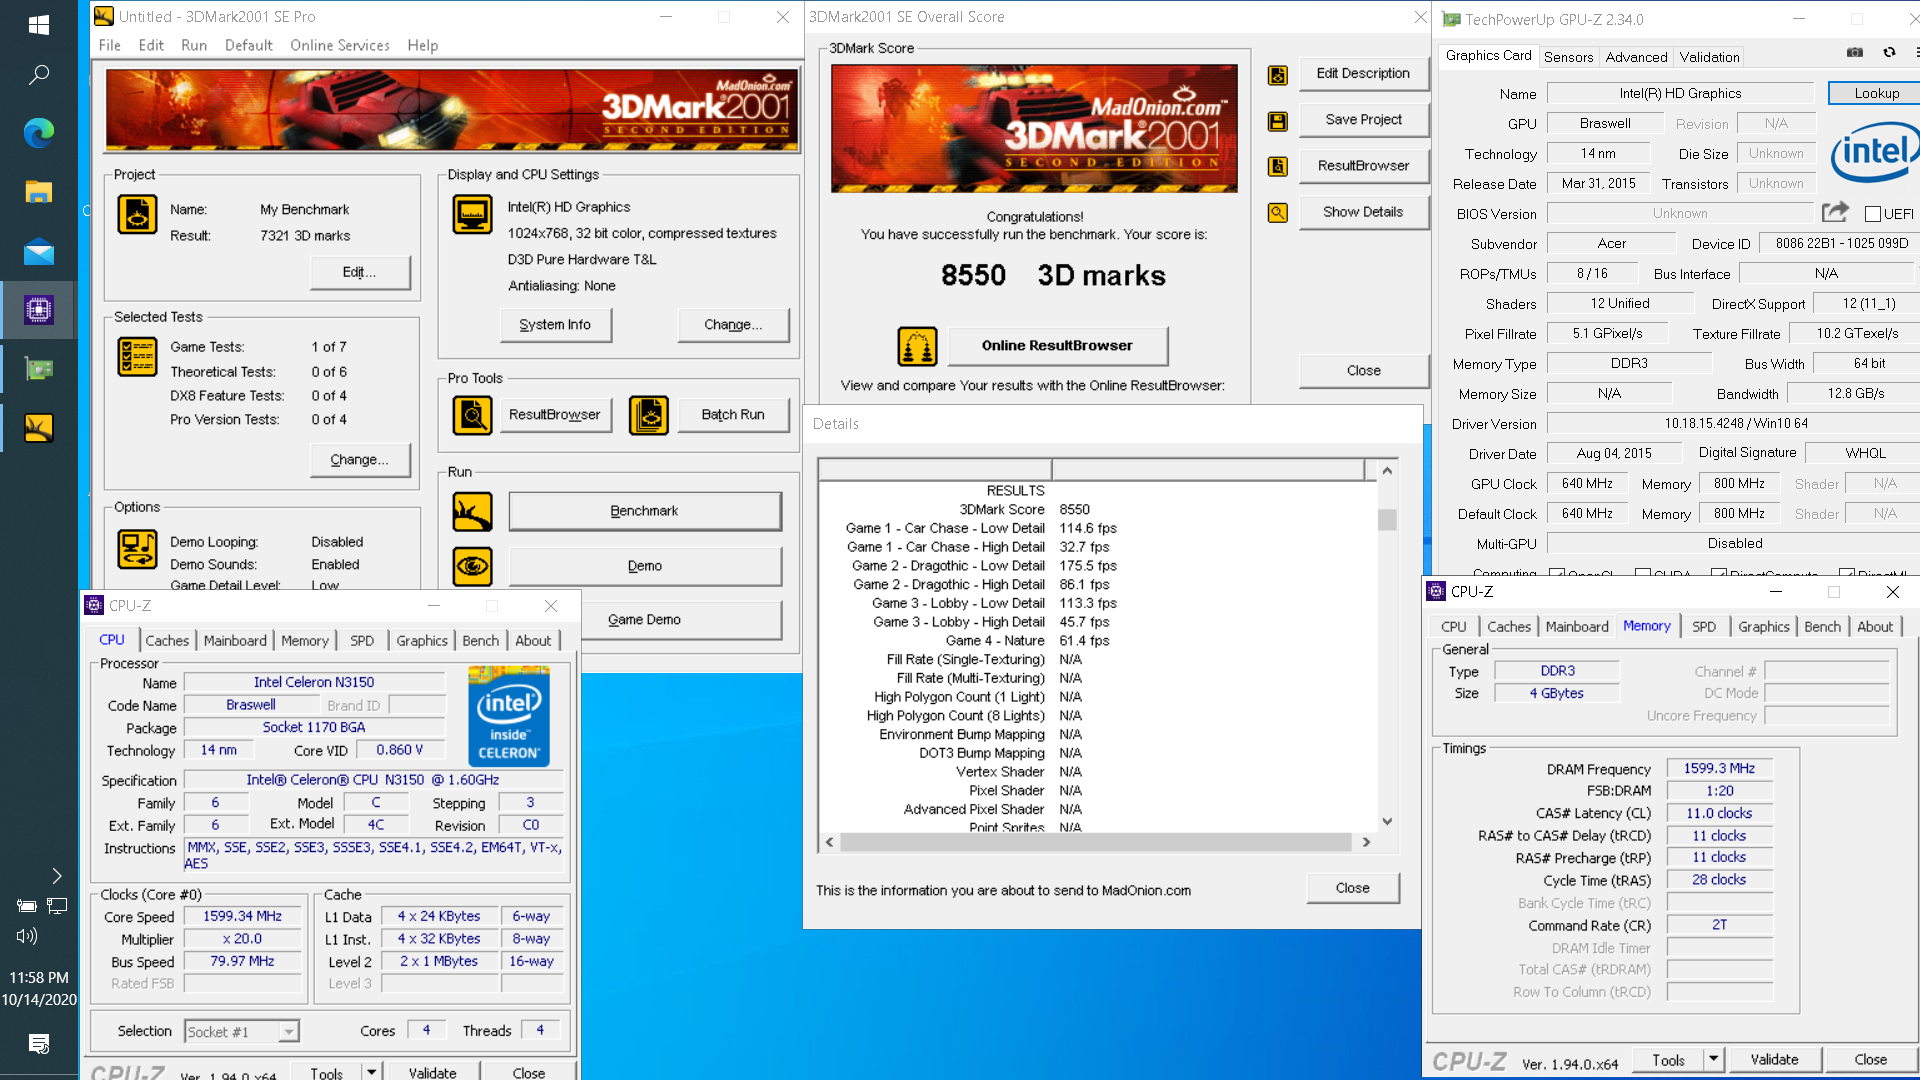1920x1080 pixels.
Task: Click the volume icon in the system tray
Action: (x=27, y=937)
